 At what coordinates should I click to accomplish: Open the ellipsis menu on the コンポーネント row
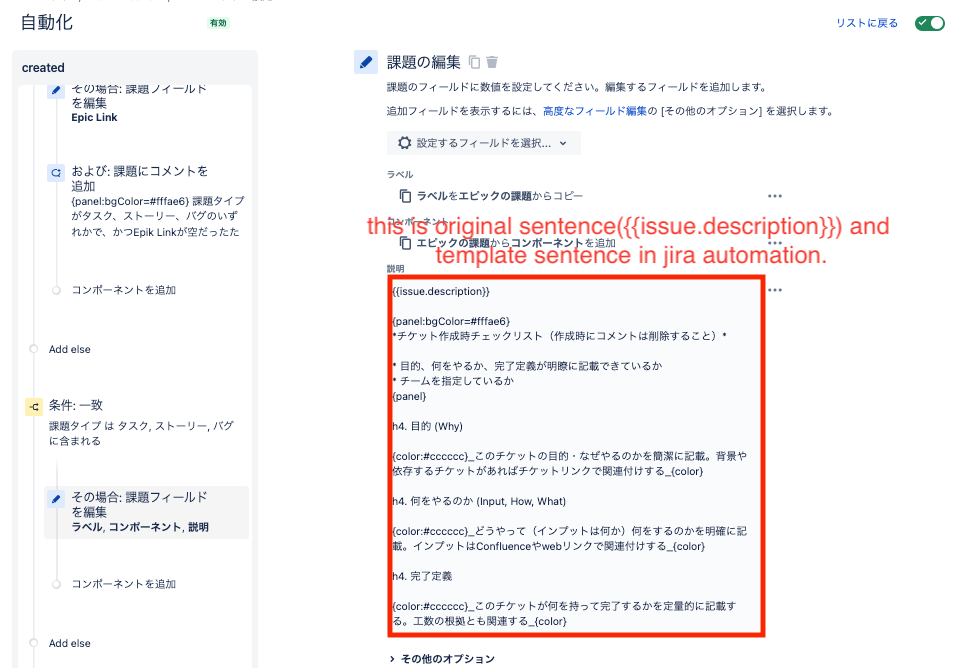[x=775, y=242]
